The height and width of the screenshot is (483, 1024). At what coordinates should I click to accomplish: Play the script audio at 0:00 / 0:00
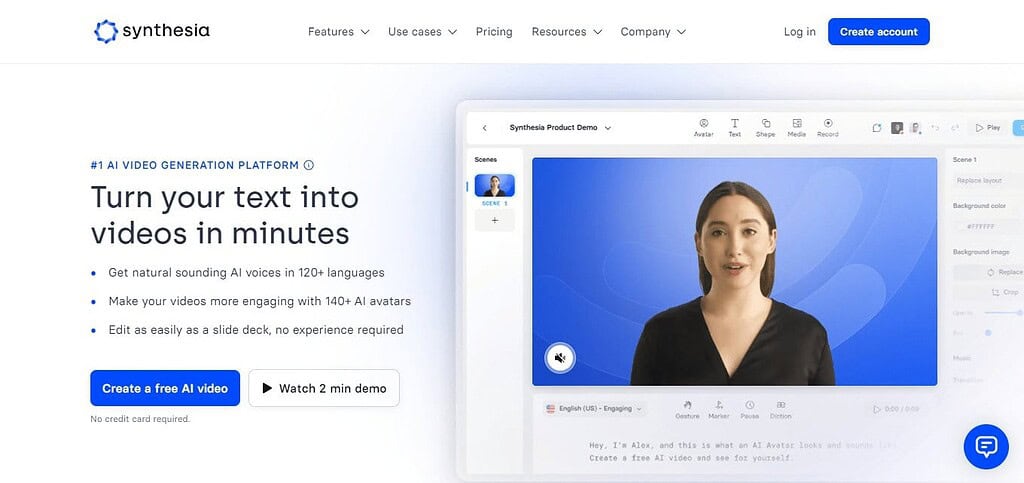coord(896,409)
